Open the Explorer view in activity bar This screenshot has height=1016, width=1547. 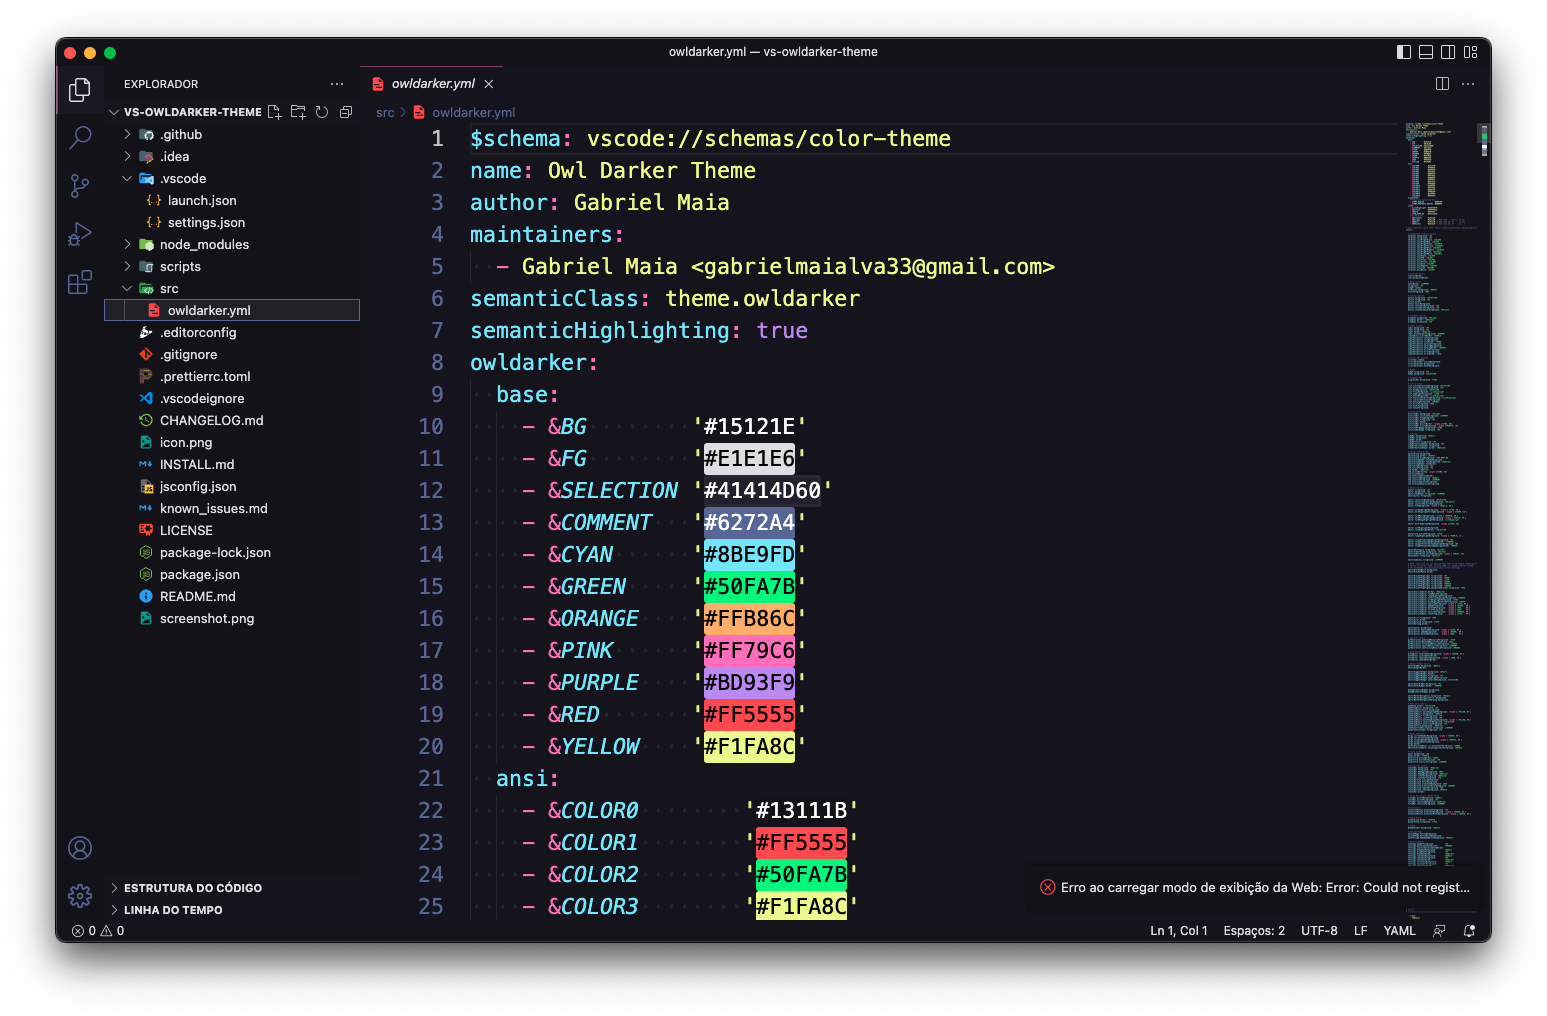(80, 90)
